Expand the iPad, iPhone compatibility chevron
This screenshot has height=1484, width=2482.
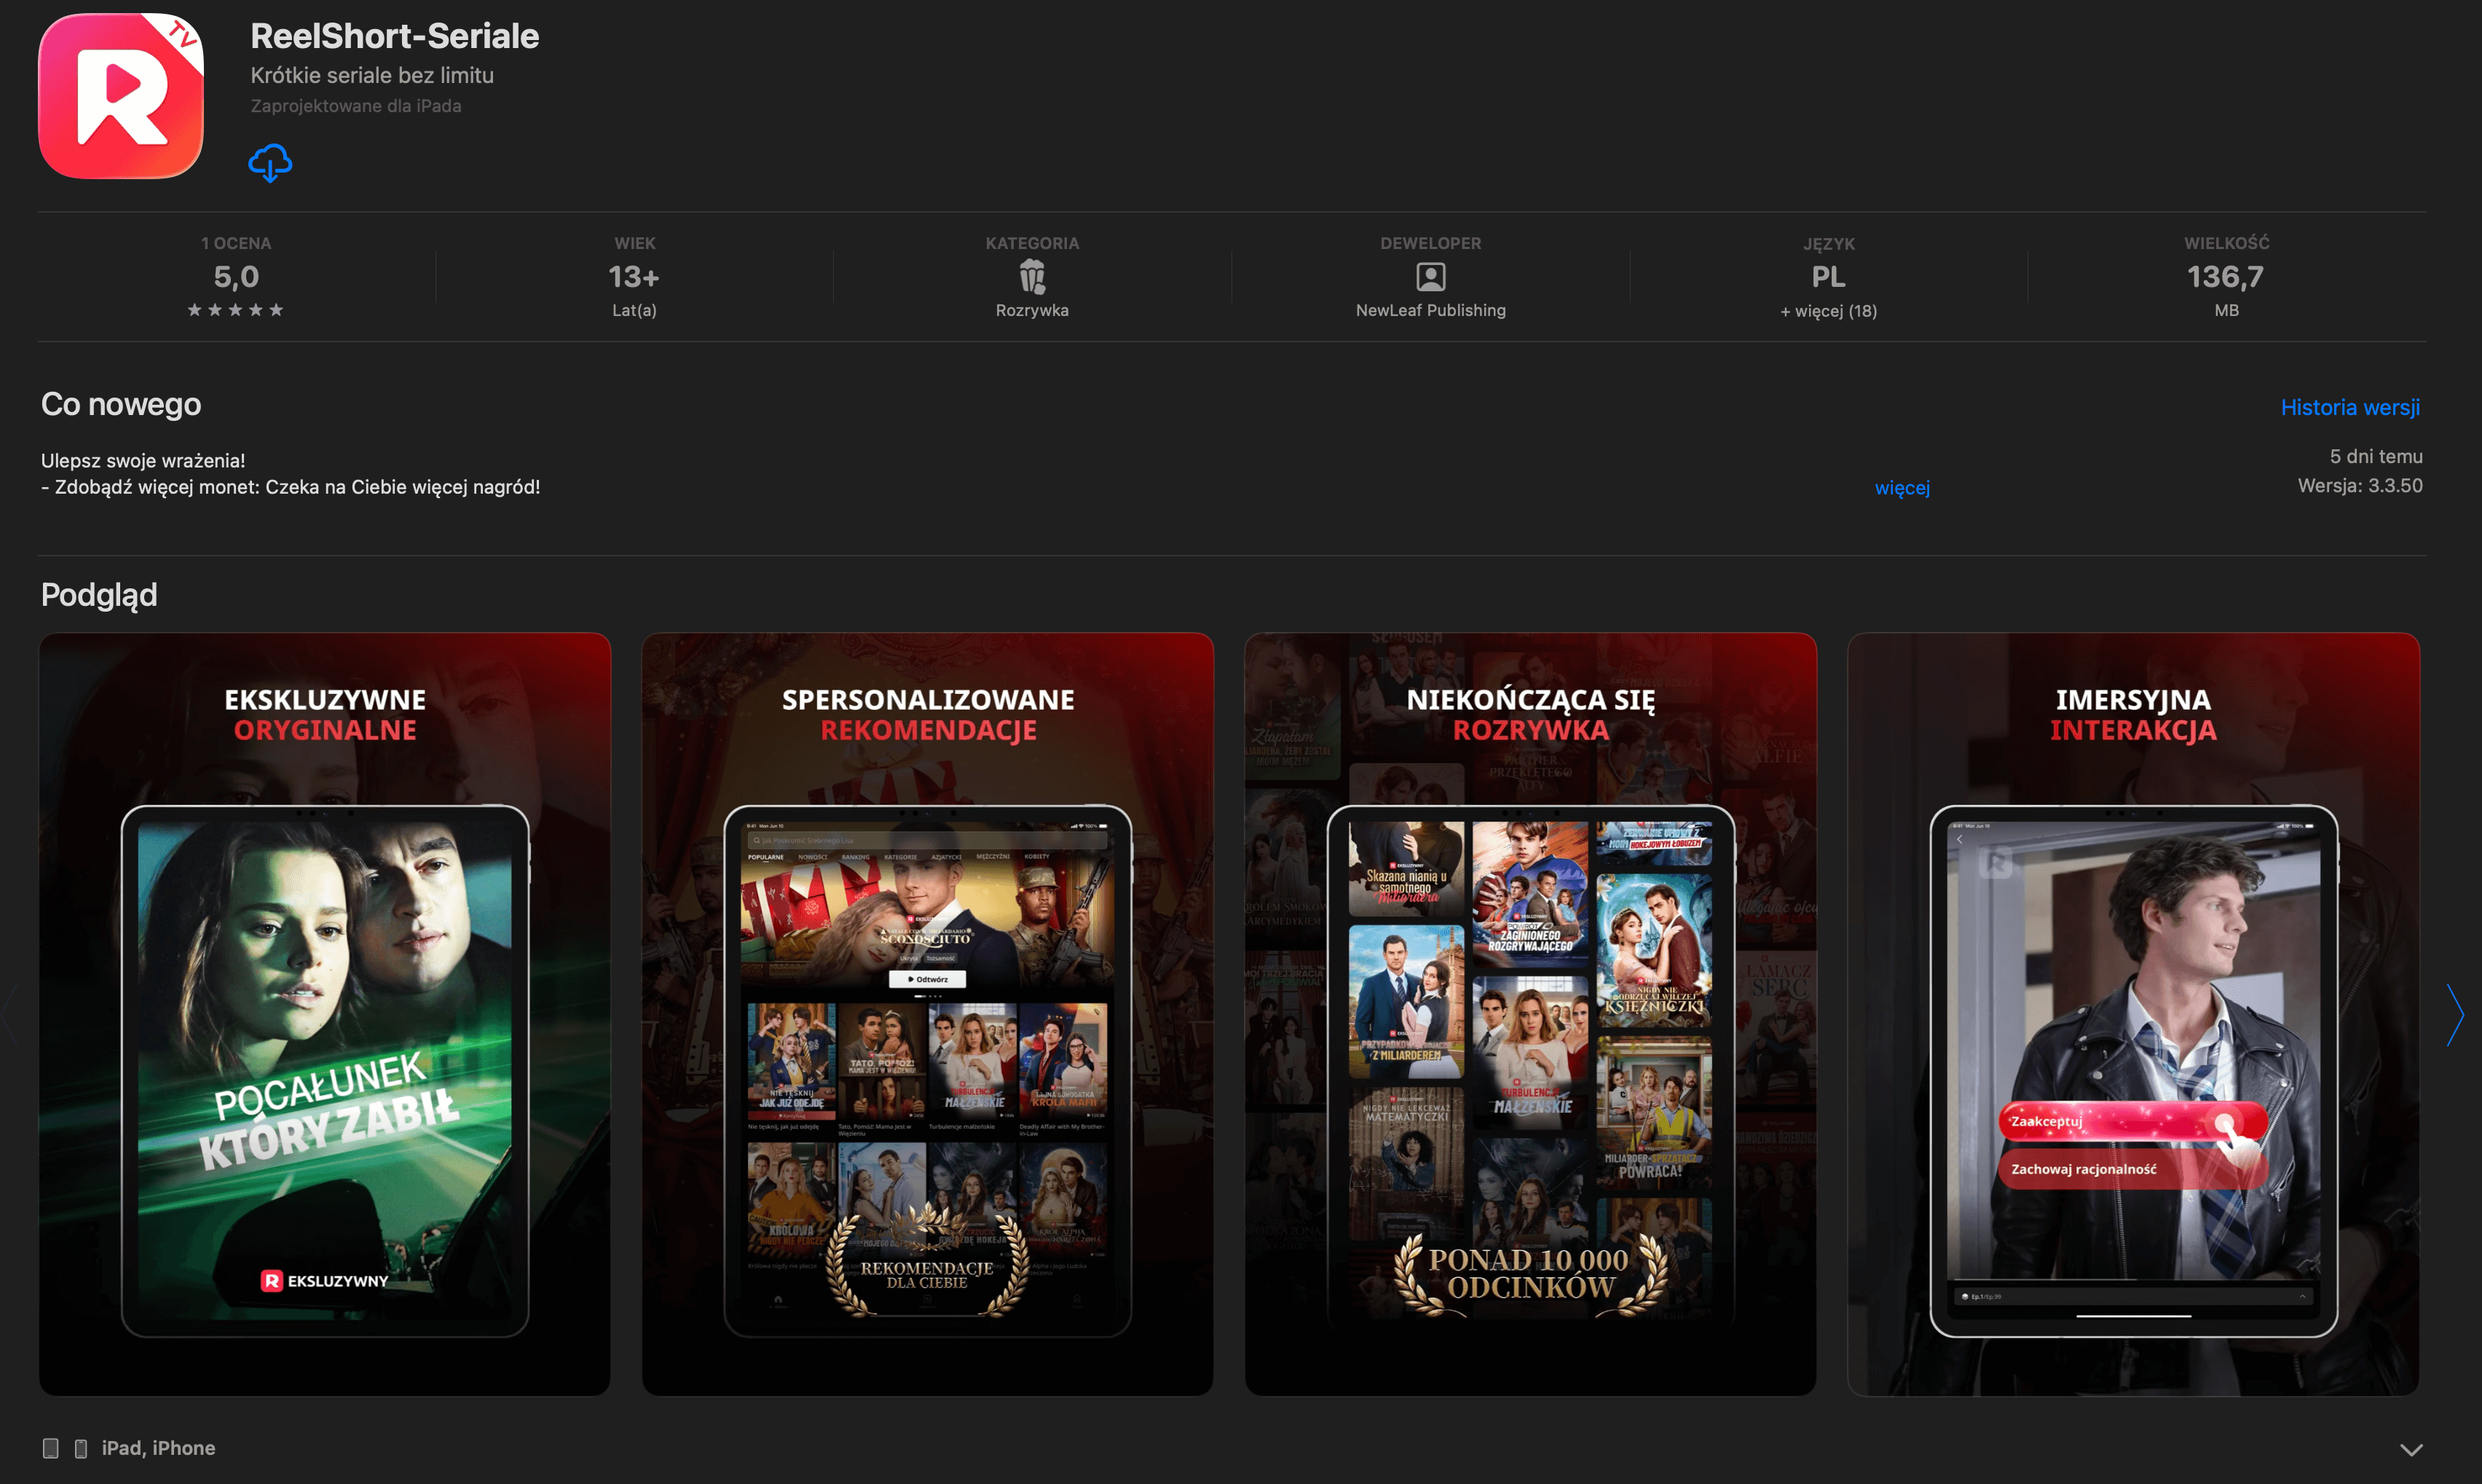click(2411, 1449)
